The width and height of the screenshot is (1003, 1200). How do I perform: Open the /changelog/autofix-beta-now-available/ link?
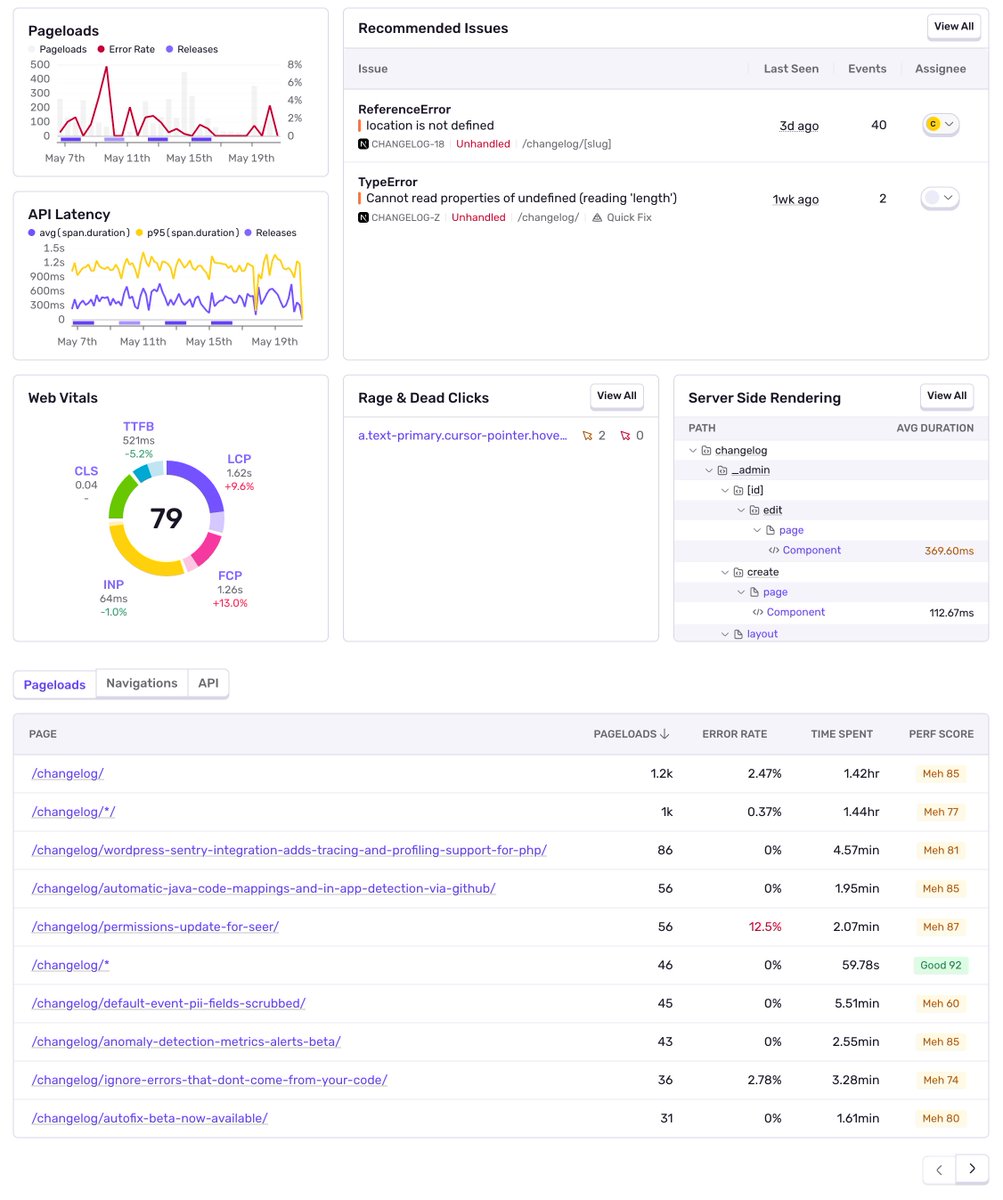click(x=150, y=1118)
